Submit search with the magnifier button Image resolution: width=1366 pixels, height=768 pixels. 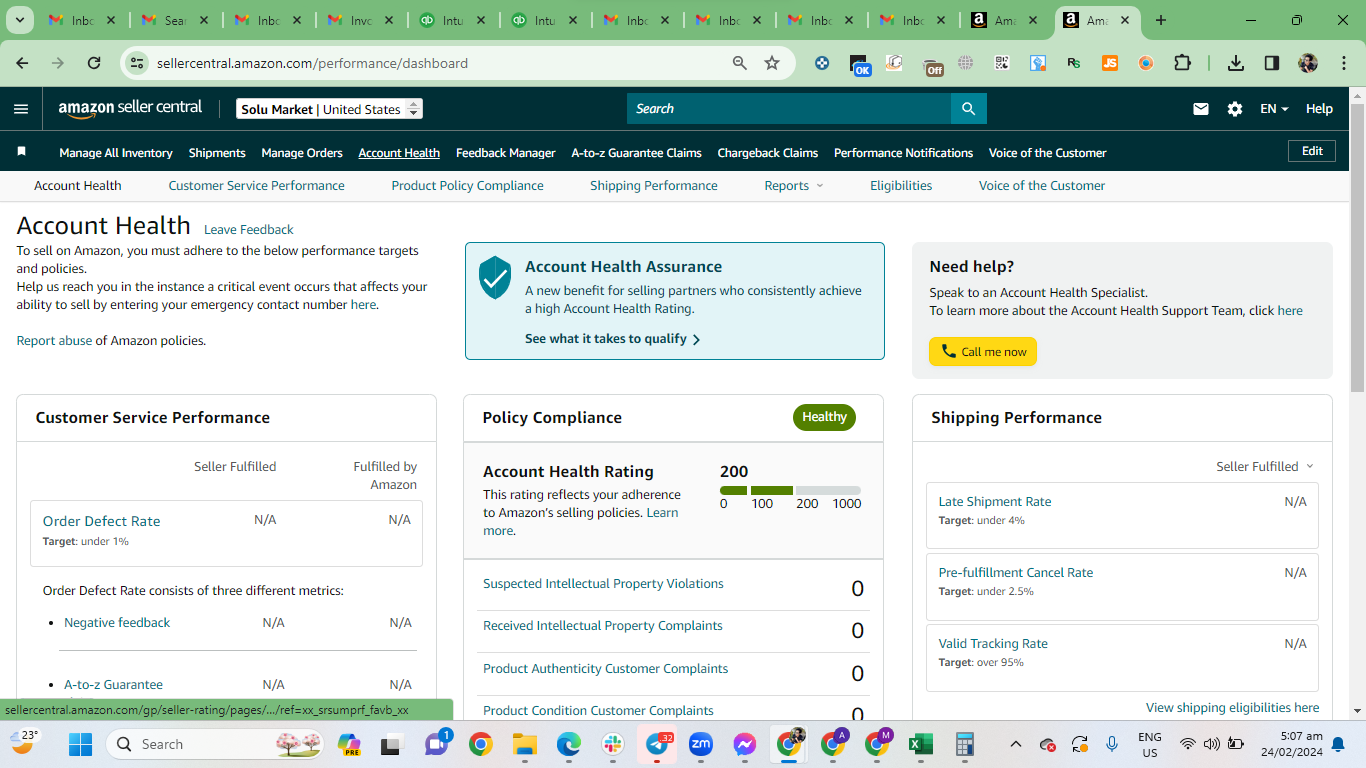[x=968, y=109]
